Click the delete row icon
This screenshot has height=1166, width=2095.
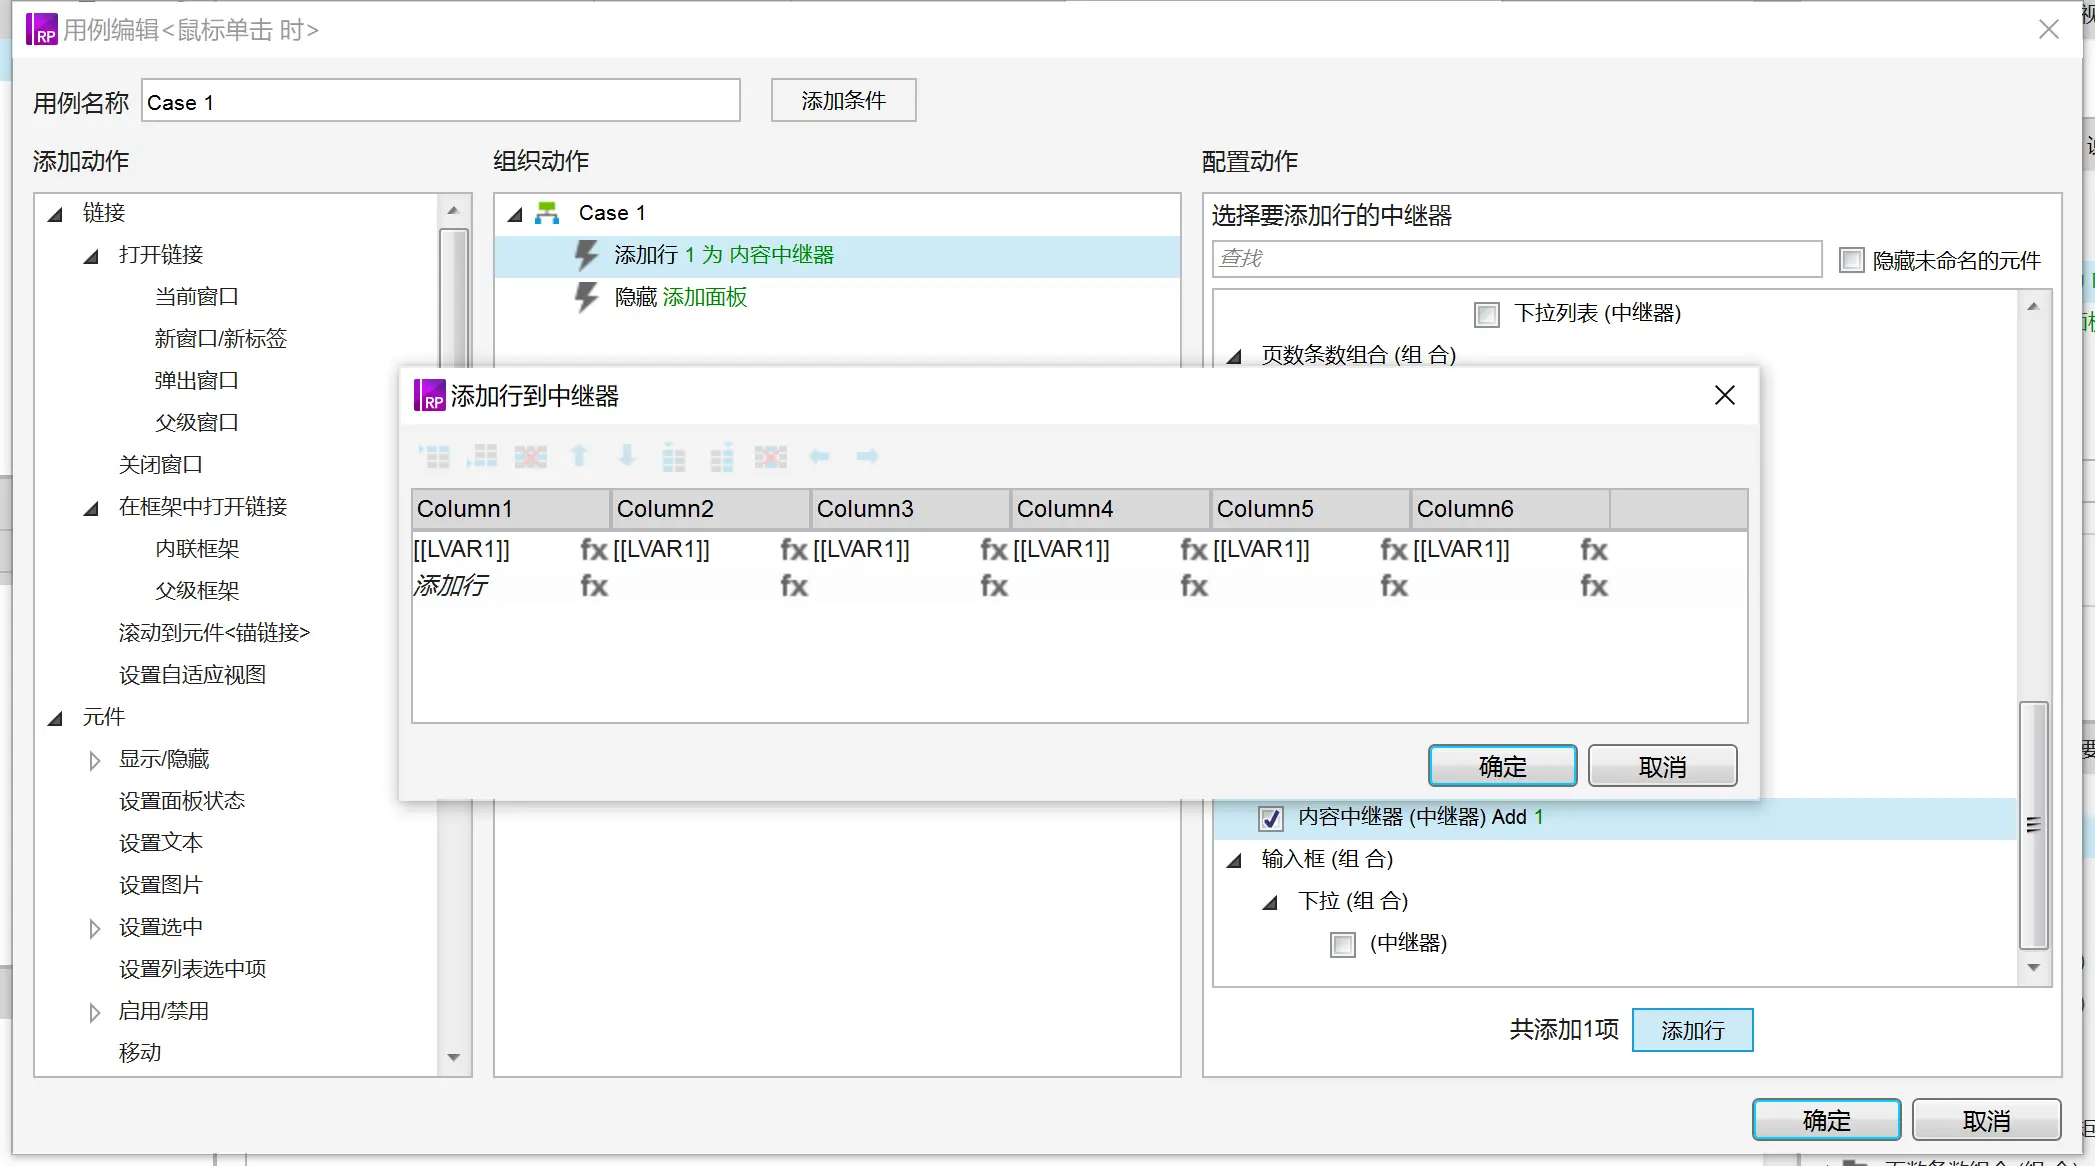click(x=531, y=457)
